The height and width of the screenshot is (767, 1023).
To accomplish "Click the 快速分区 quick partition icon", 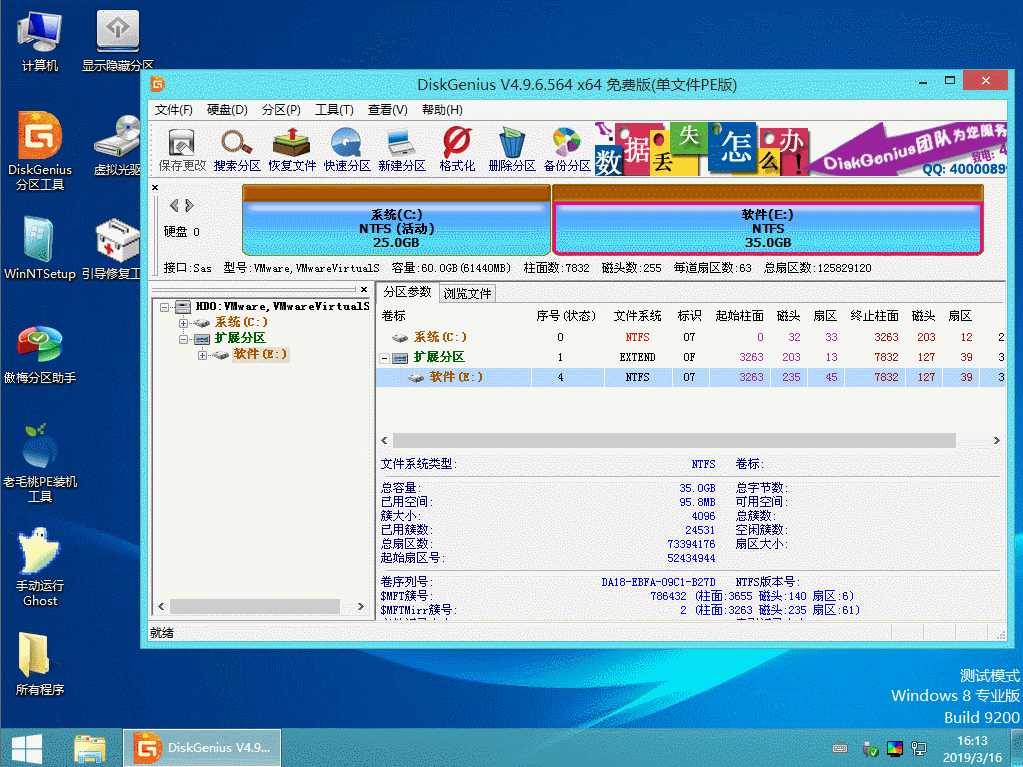I will pyautogui.click(x=346, y=149).
